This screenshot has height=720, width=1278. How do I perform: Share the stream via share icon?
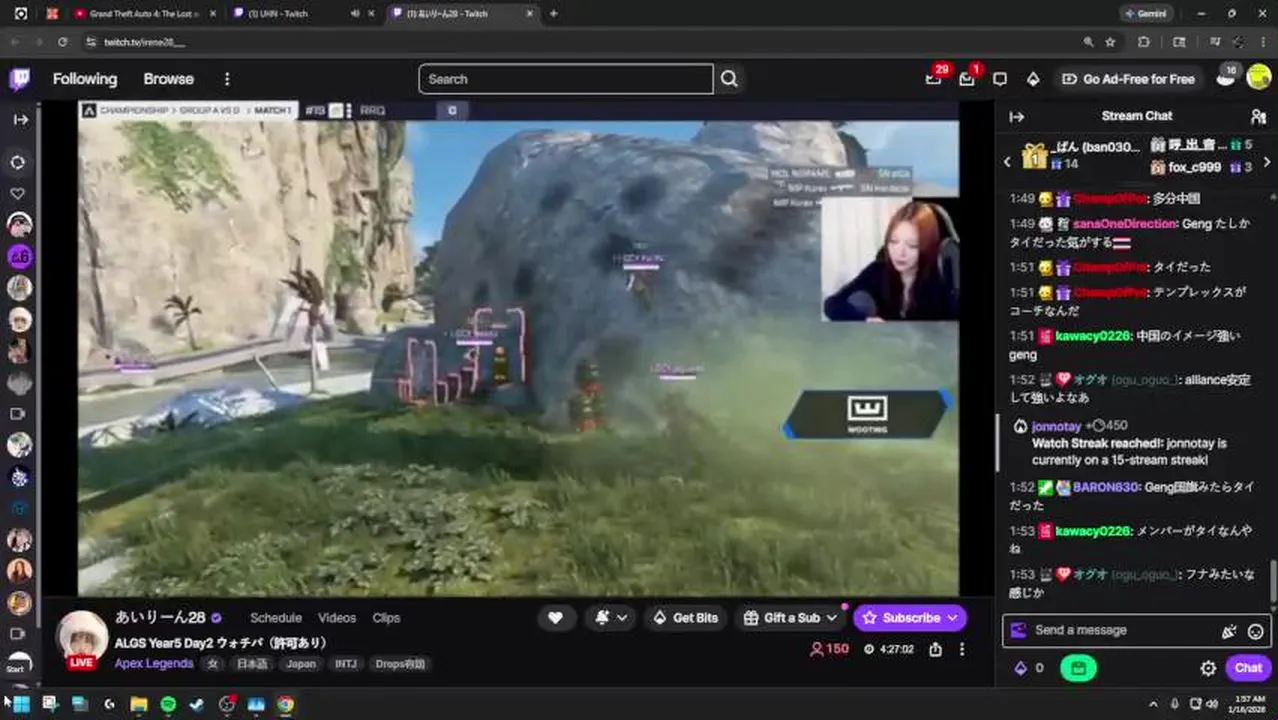(935, 649)
